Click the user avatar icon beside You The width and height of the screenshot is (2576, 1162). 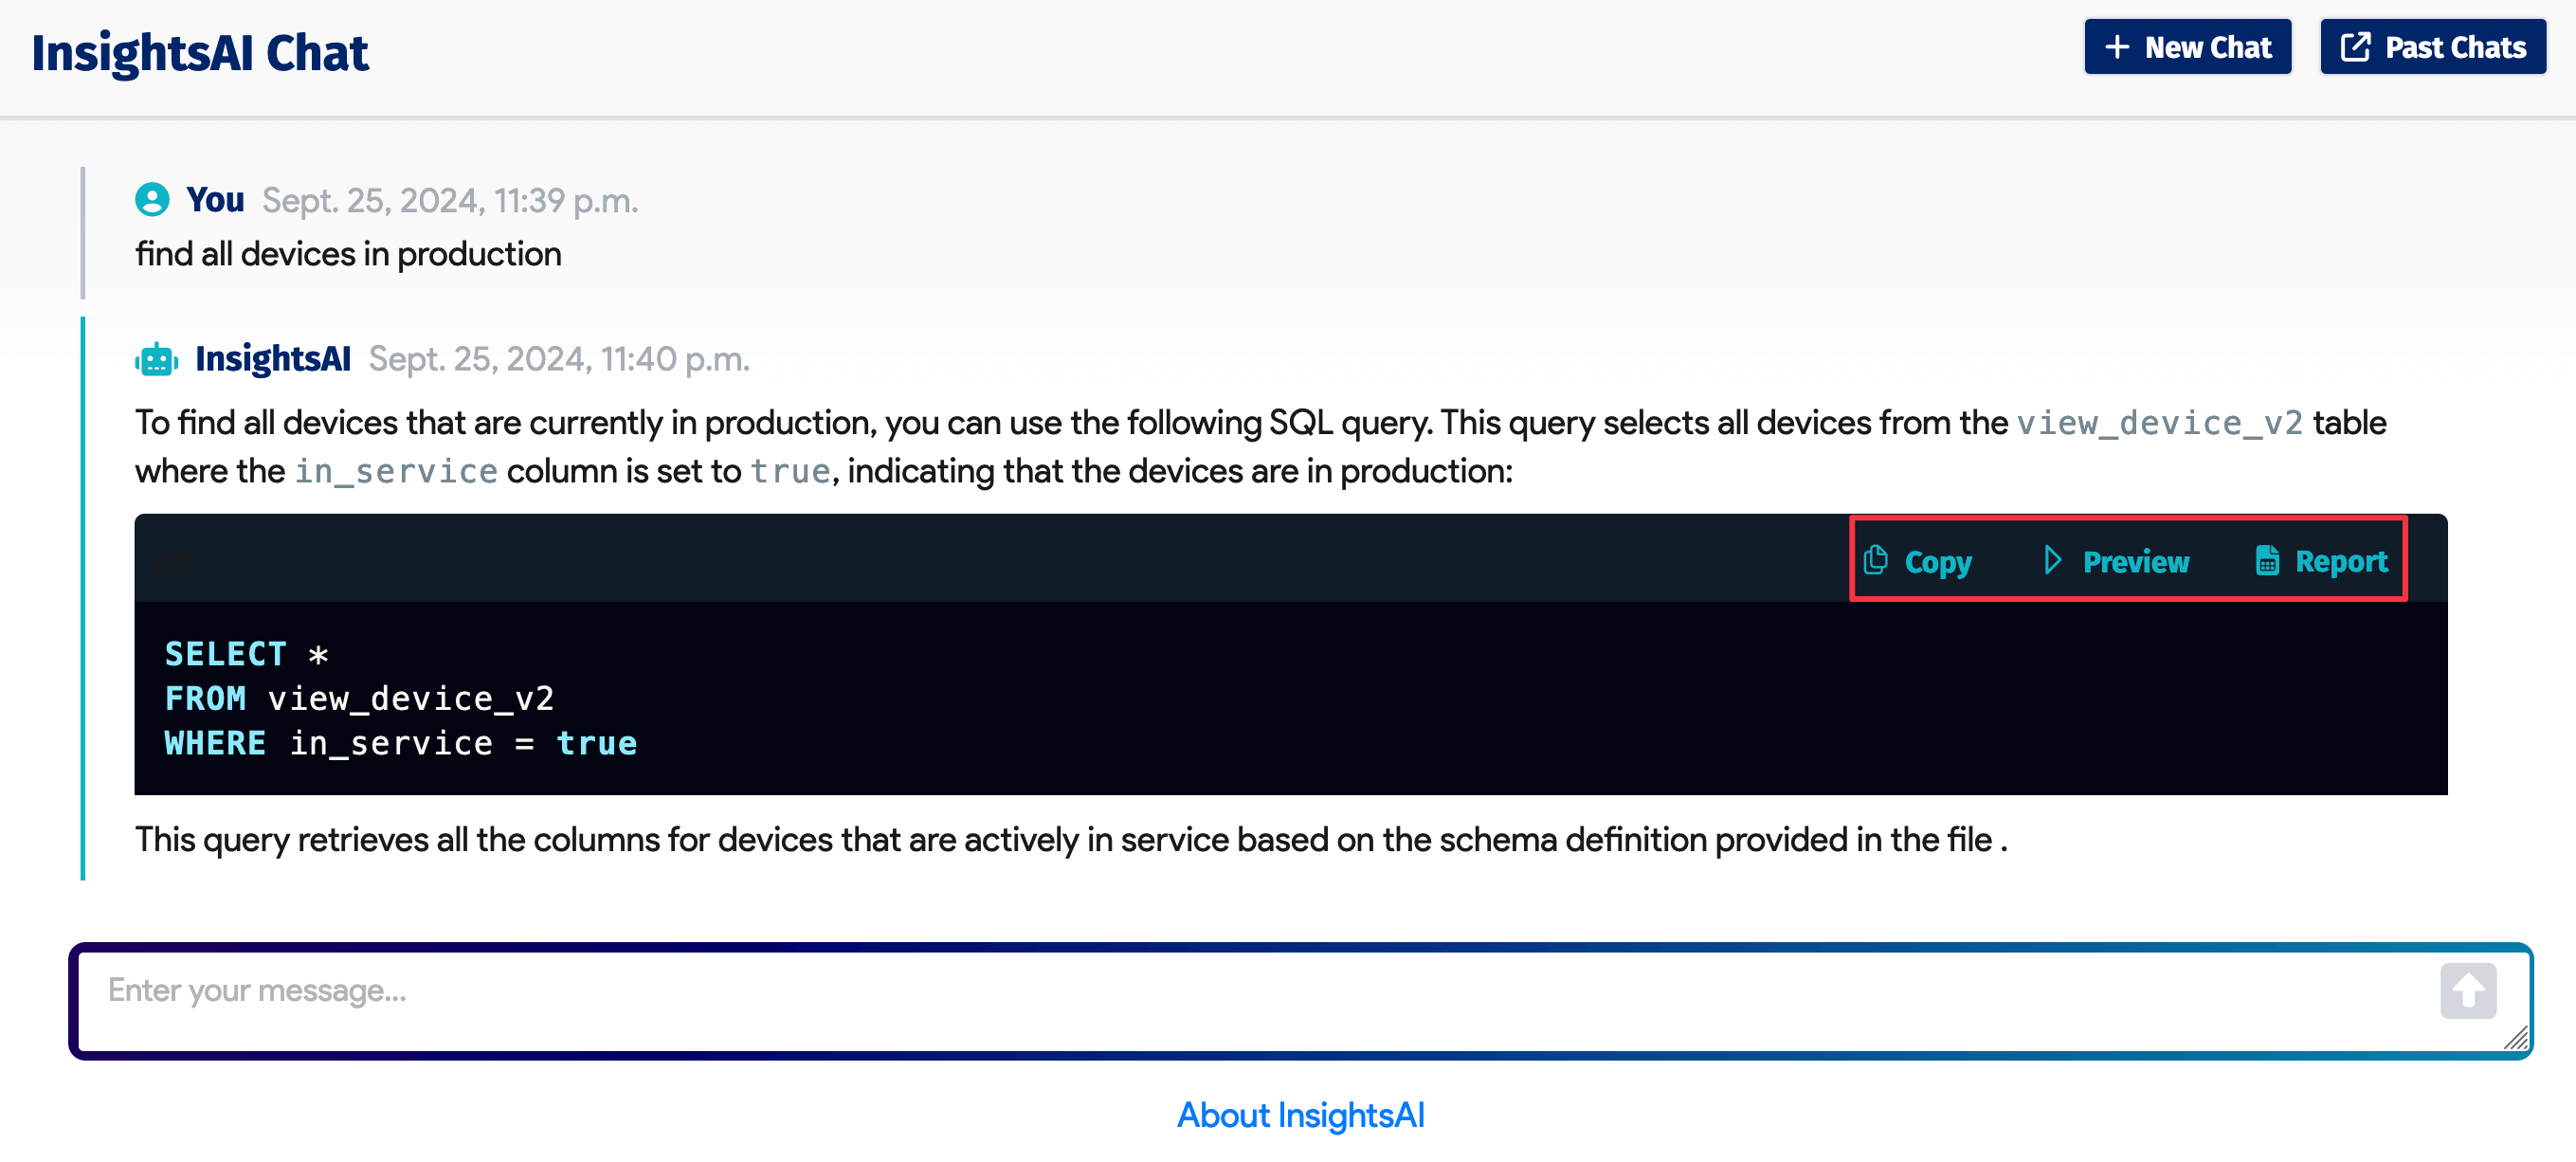pyautogui.click(x=152, y=199)
